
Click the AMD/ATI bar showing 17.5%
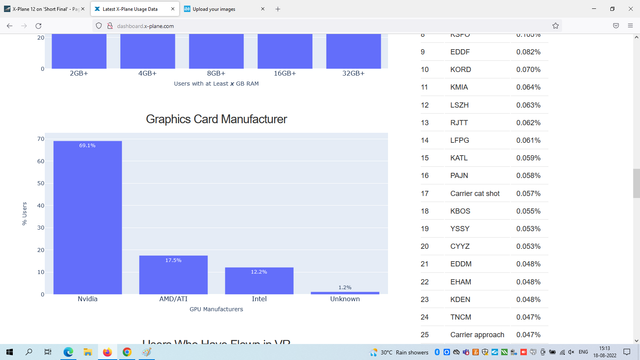coord(173,275)
